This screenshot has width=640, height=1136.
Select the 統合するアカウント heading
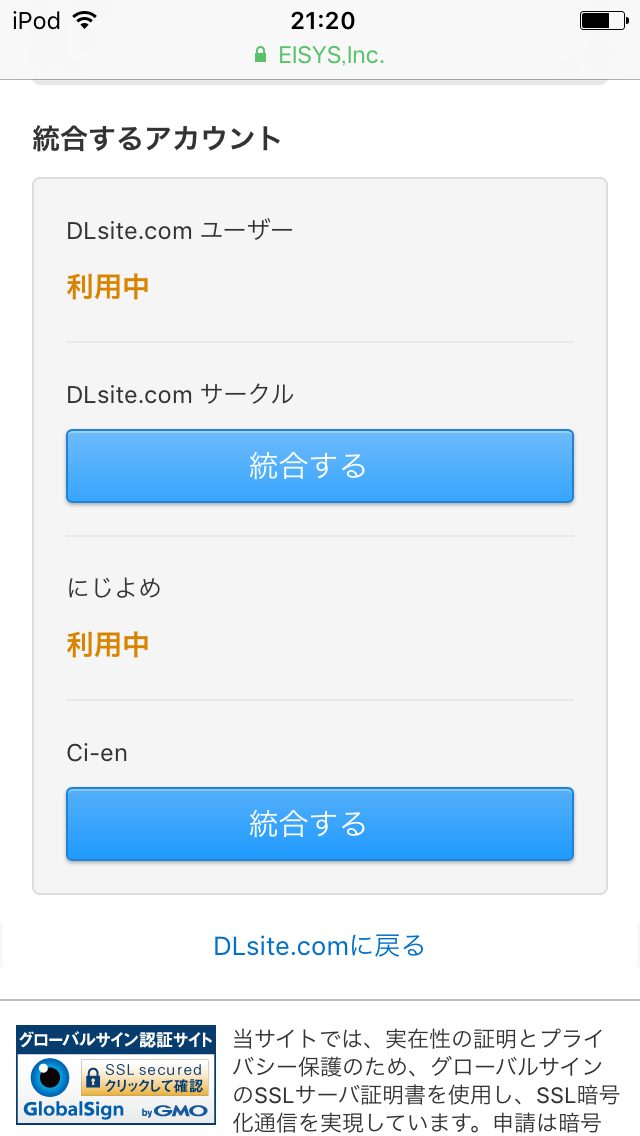pos(157,138)
